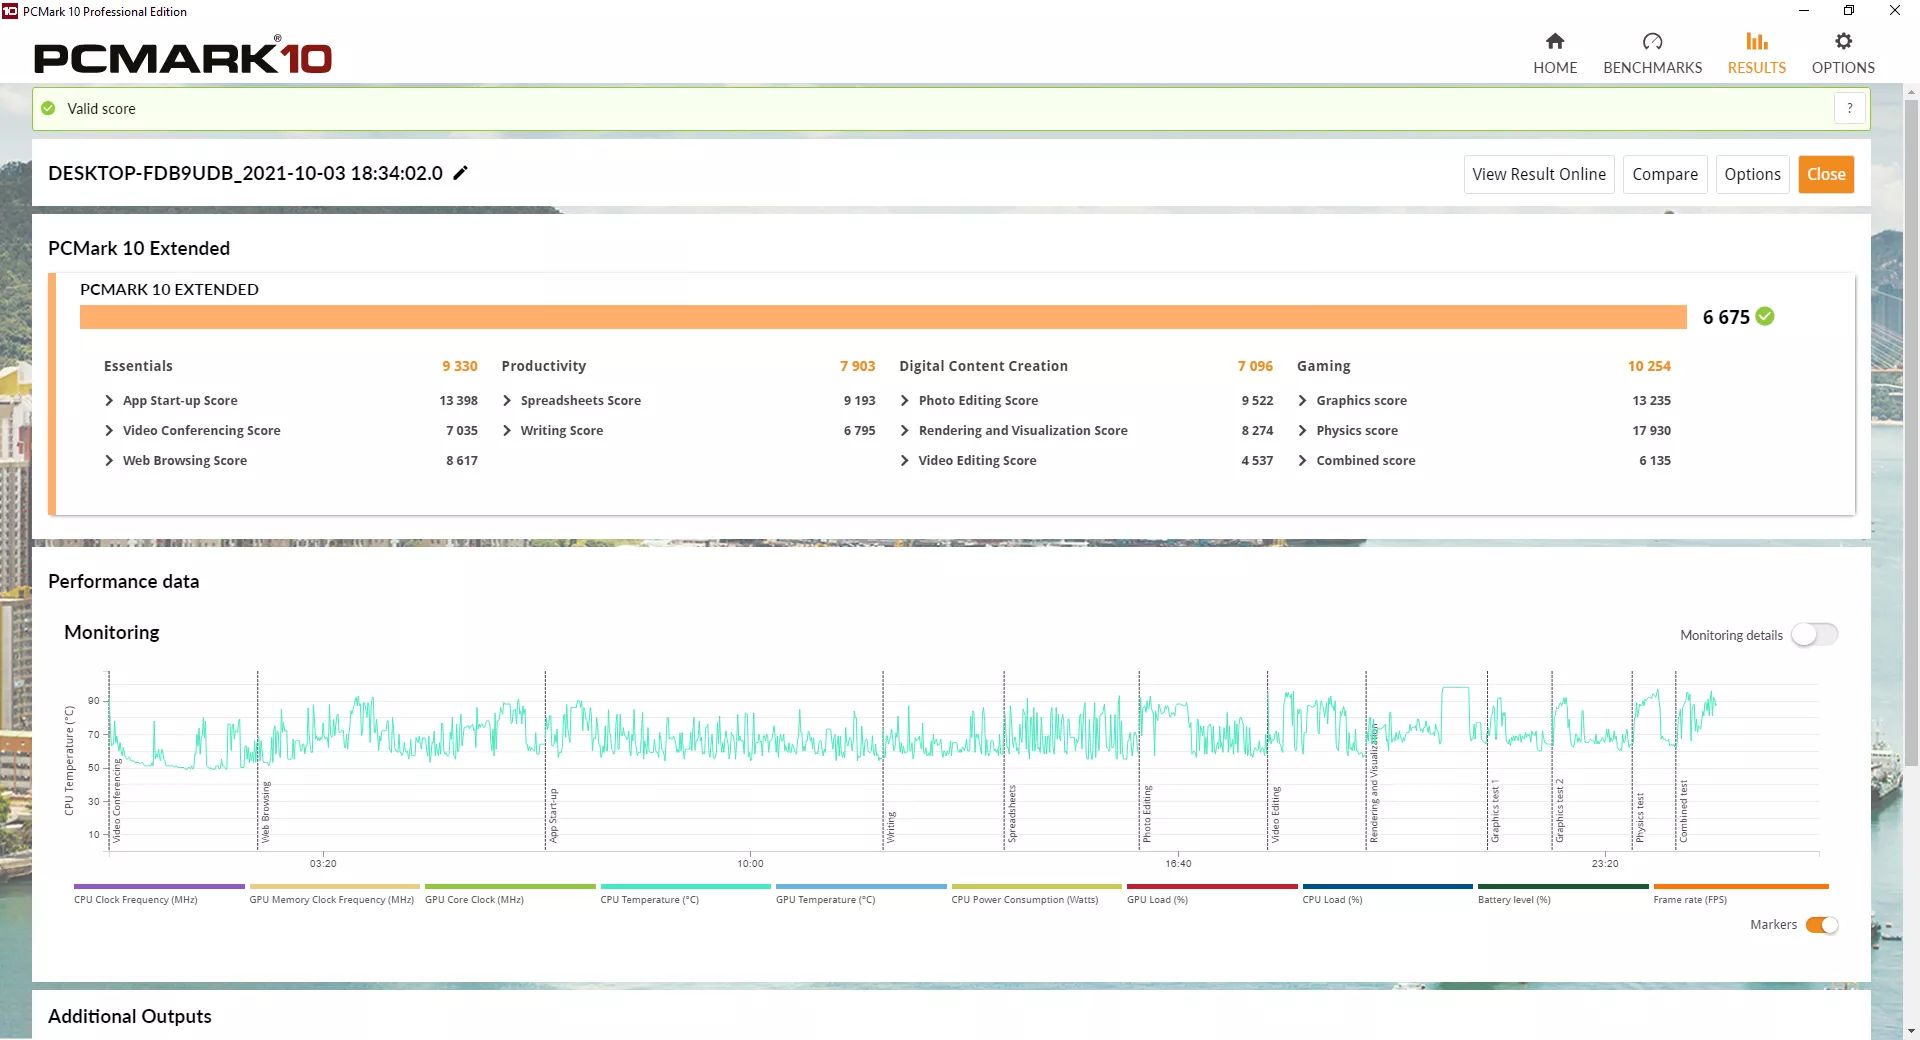Click the orange PCMark 10 Extended score bar
The width and height of the screenshot is (1920, 1040).
coord(883,317)
